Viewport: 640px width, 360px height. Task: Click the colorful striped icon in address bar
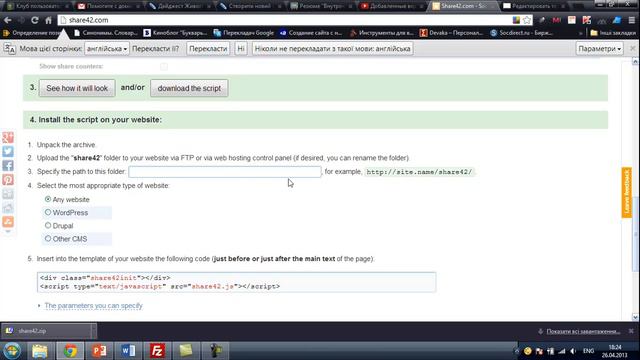point(516,20)
